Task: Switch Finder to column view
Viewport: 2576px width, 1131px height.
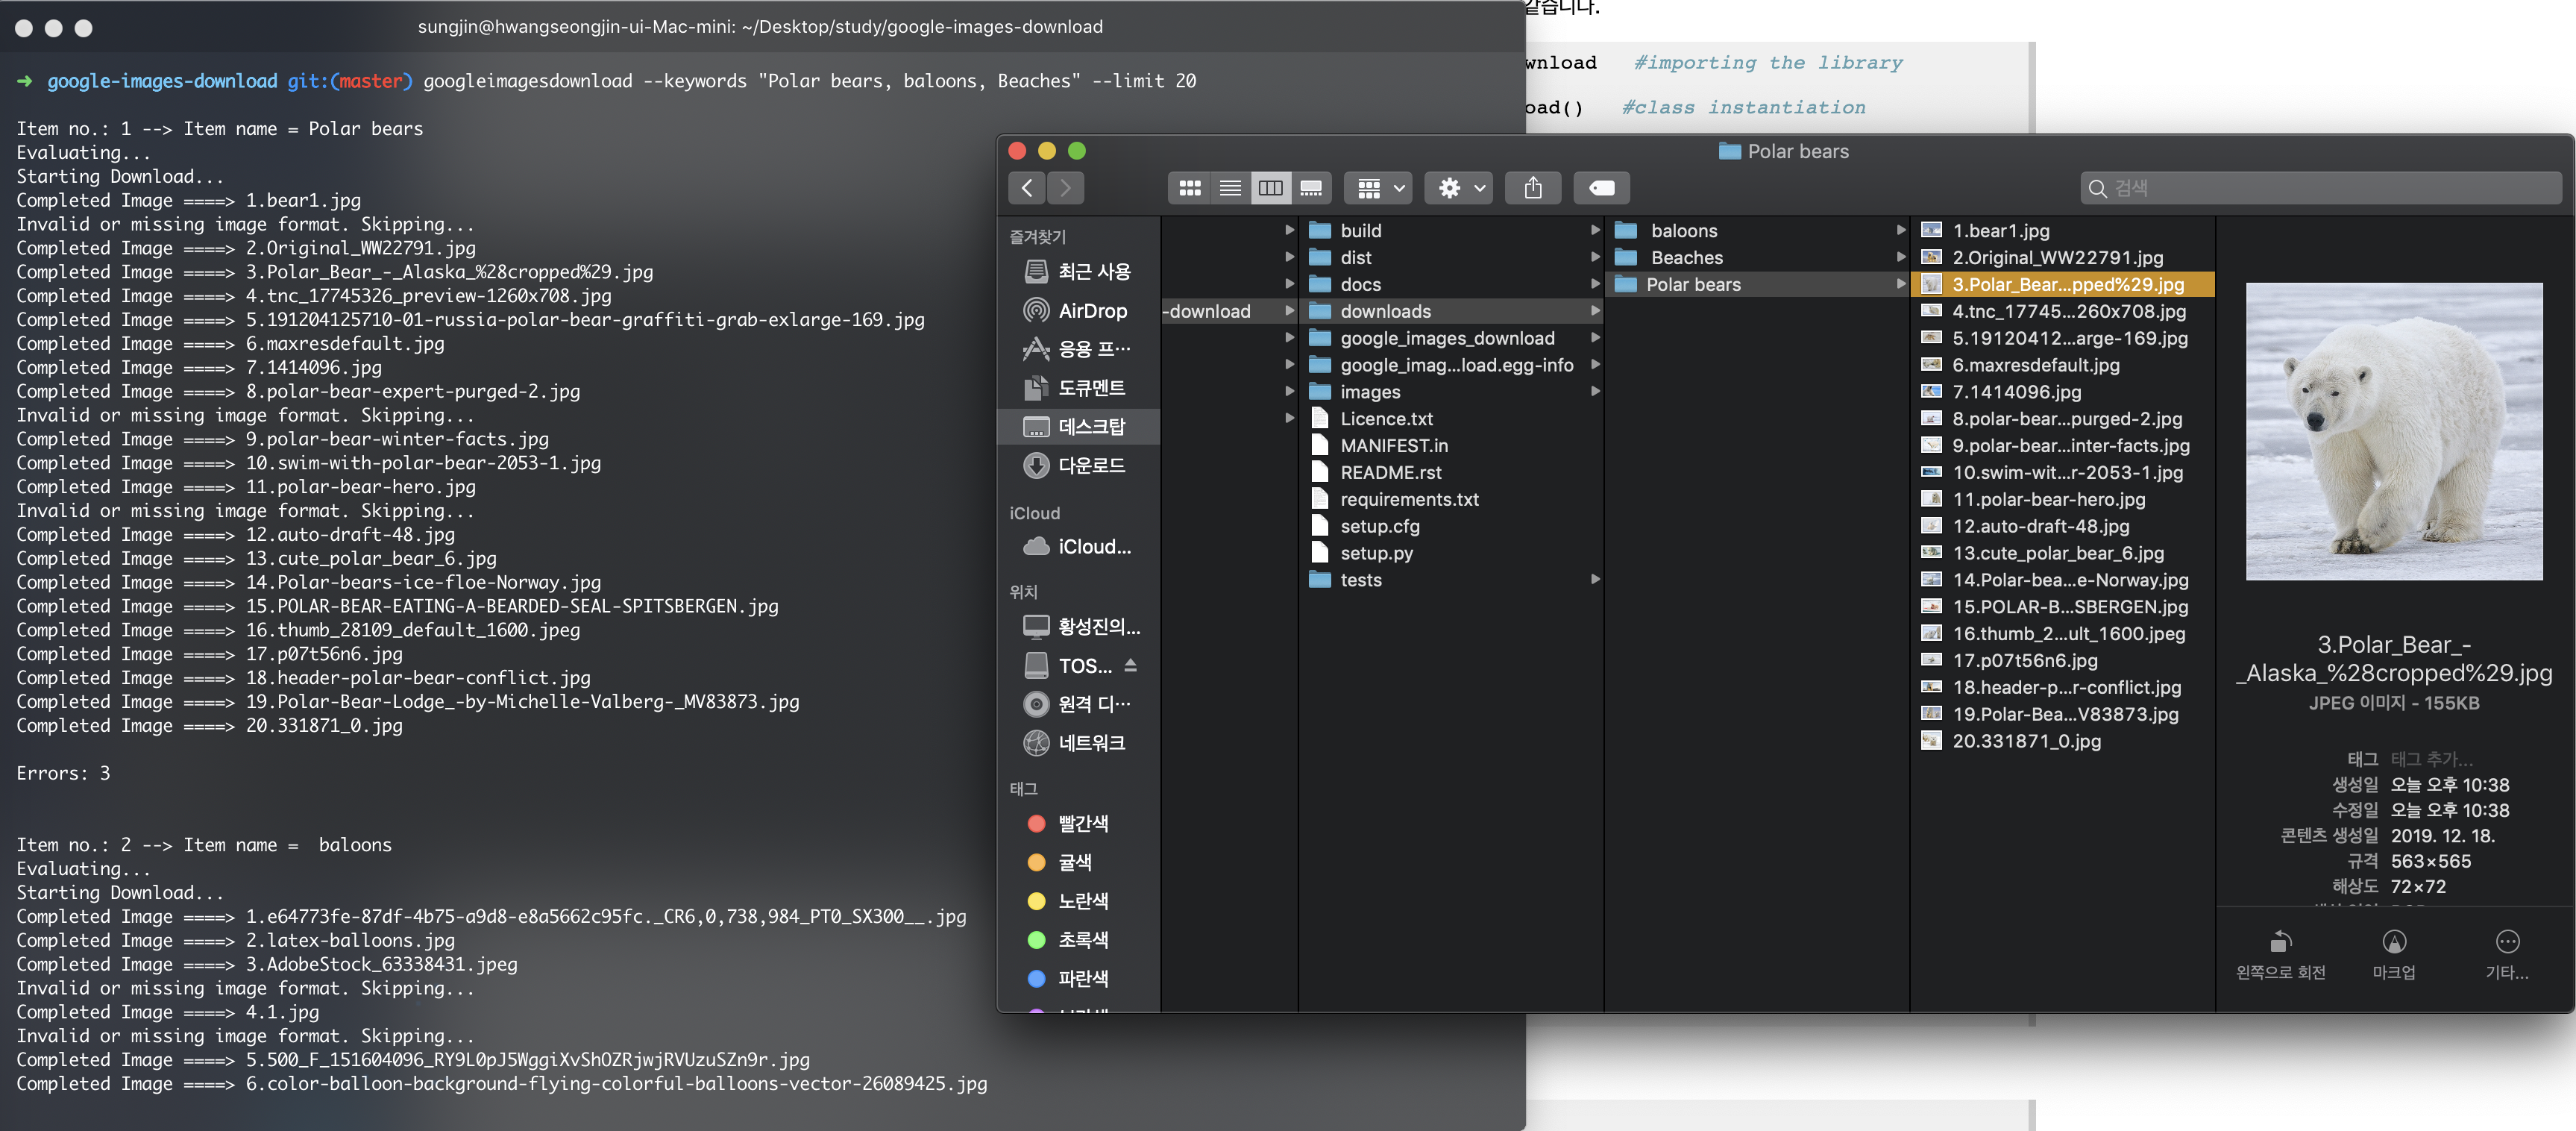Action: coord(1270,188)
